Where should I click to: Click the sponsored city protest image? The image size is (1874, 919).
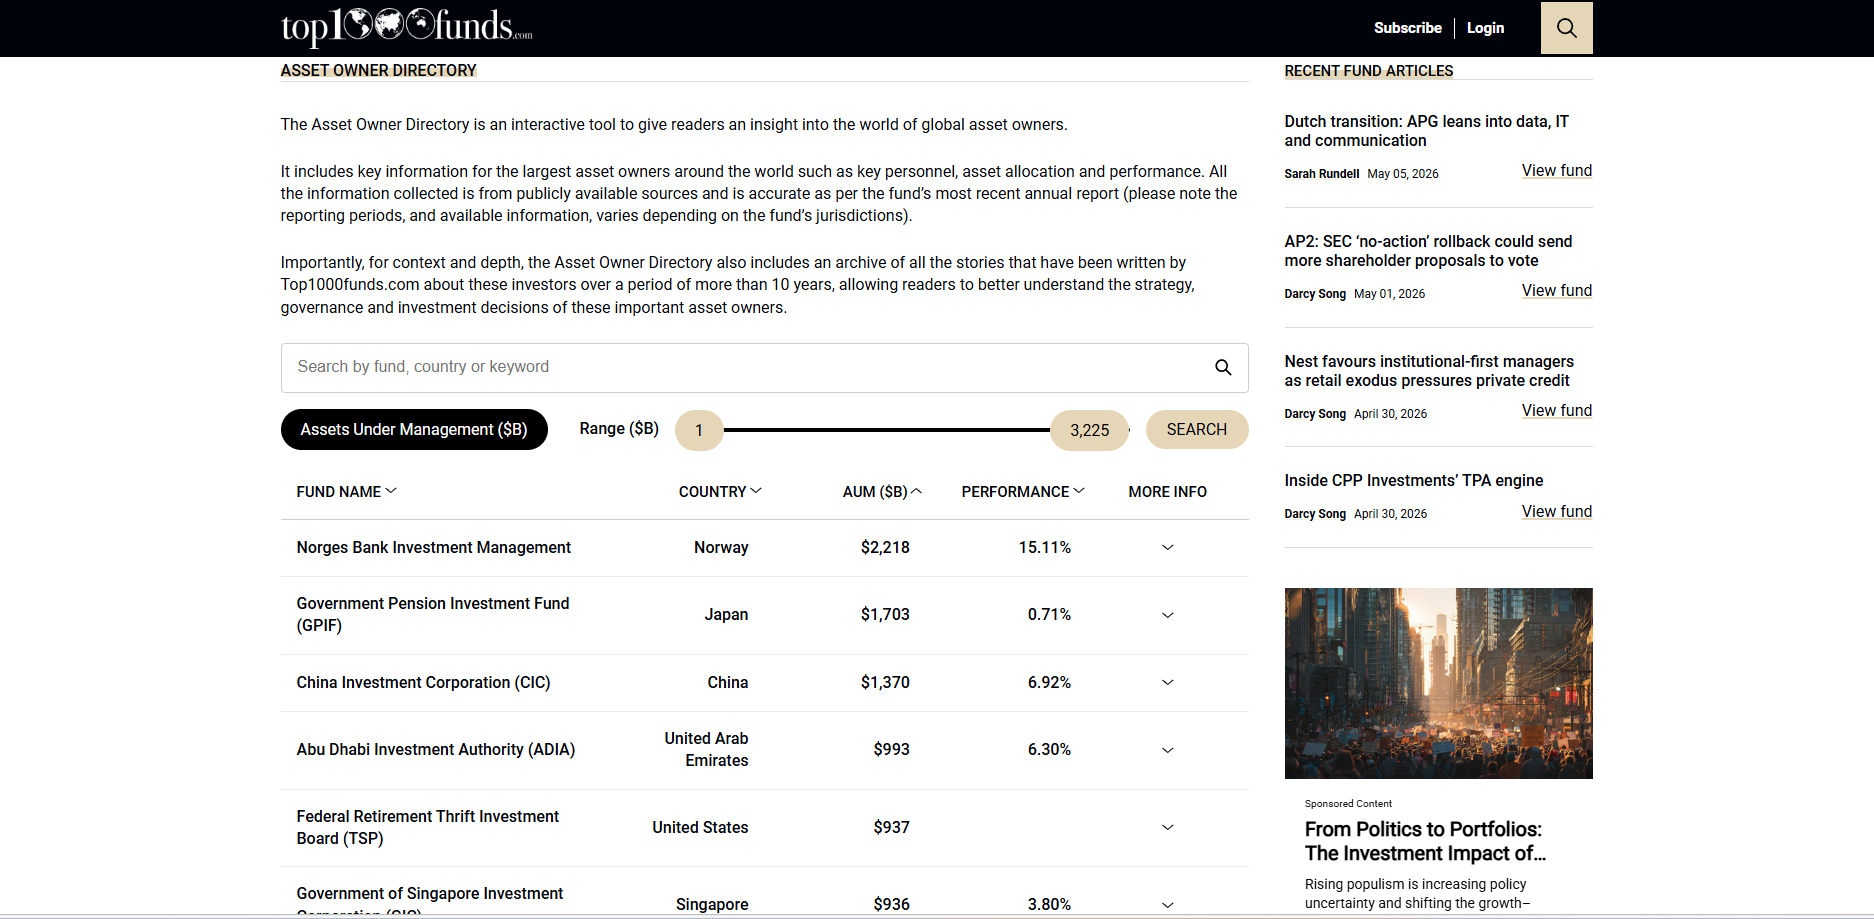point(1438,683)
